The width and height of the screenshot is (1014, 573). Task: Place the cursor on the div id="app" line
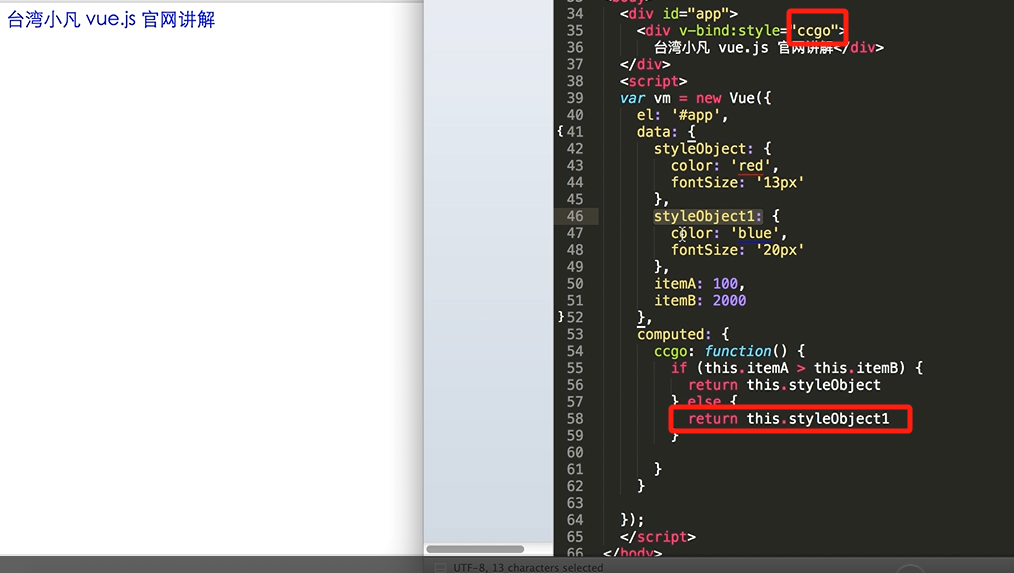click(x=678, y=14)
